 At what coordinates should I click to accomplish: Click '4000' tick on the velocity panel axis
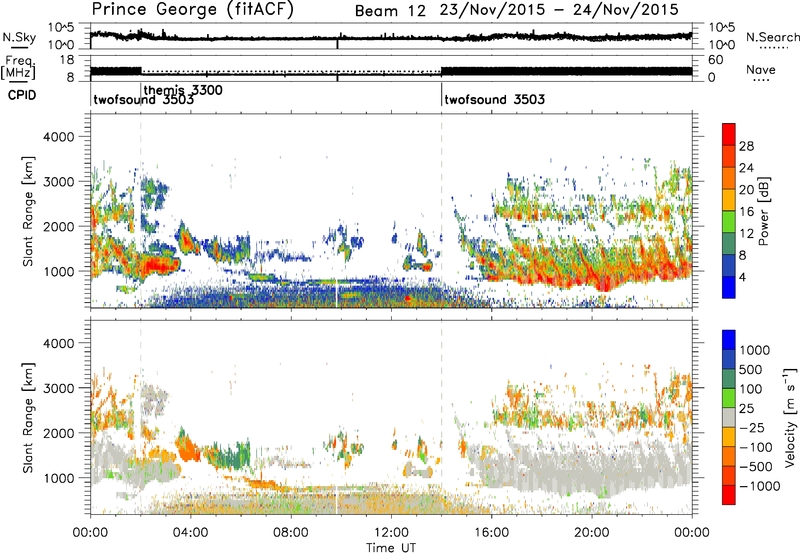[58, 343]
